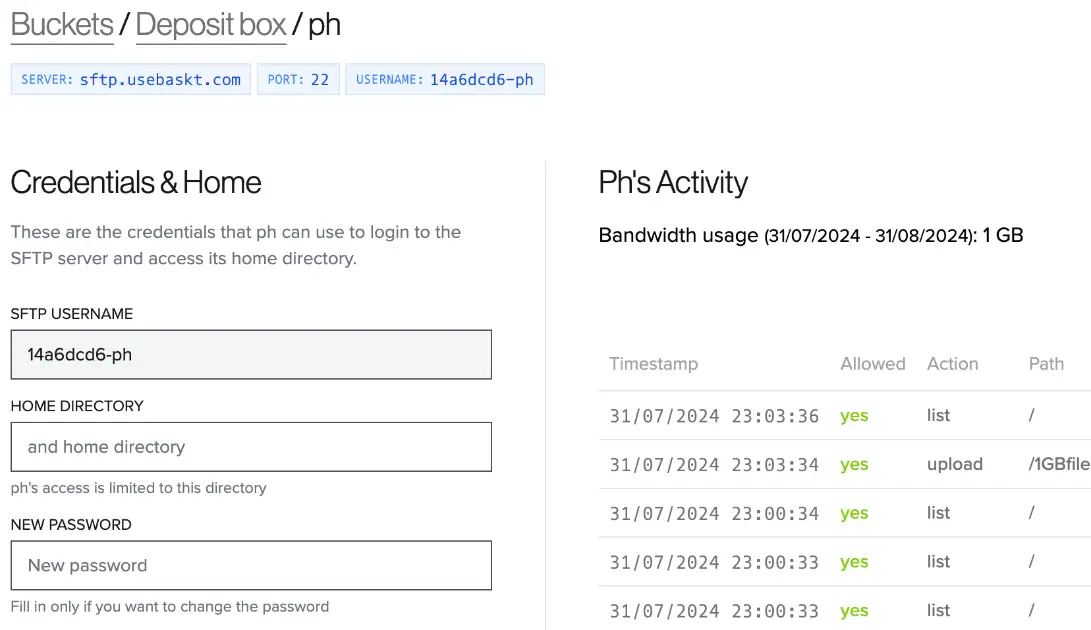Click the SERVER sftp.usebaskt.com badge
The width and height of the screenshot is (1091, 630).
click(131, 80)
